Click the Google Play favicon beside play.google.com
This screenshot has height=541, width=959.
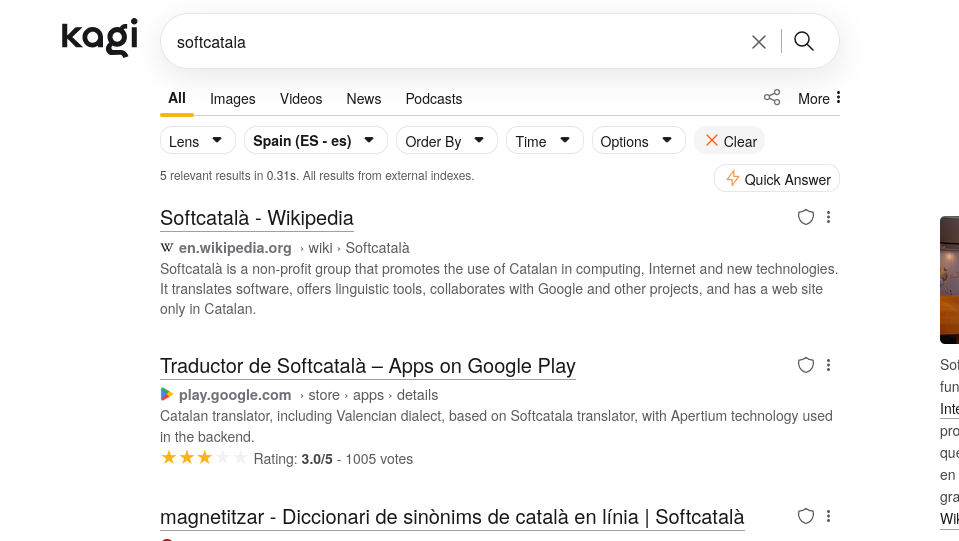pos(166,394)
